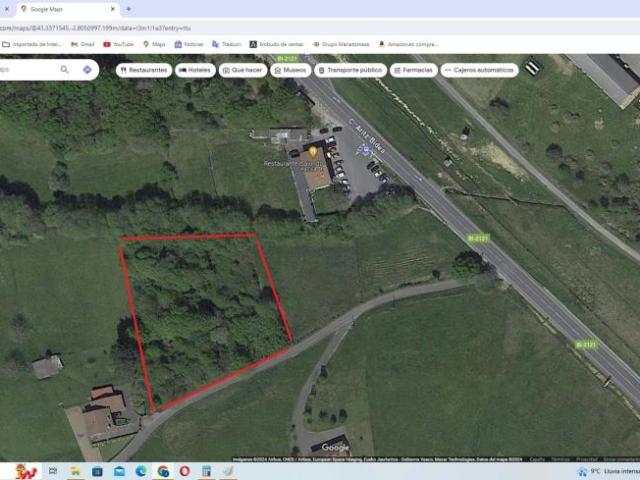Click the restaurant pin marker on map
640x480 pixels.
tap(313, 152)
